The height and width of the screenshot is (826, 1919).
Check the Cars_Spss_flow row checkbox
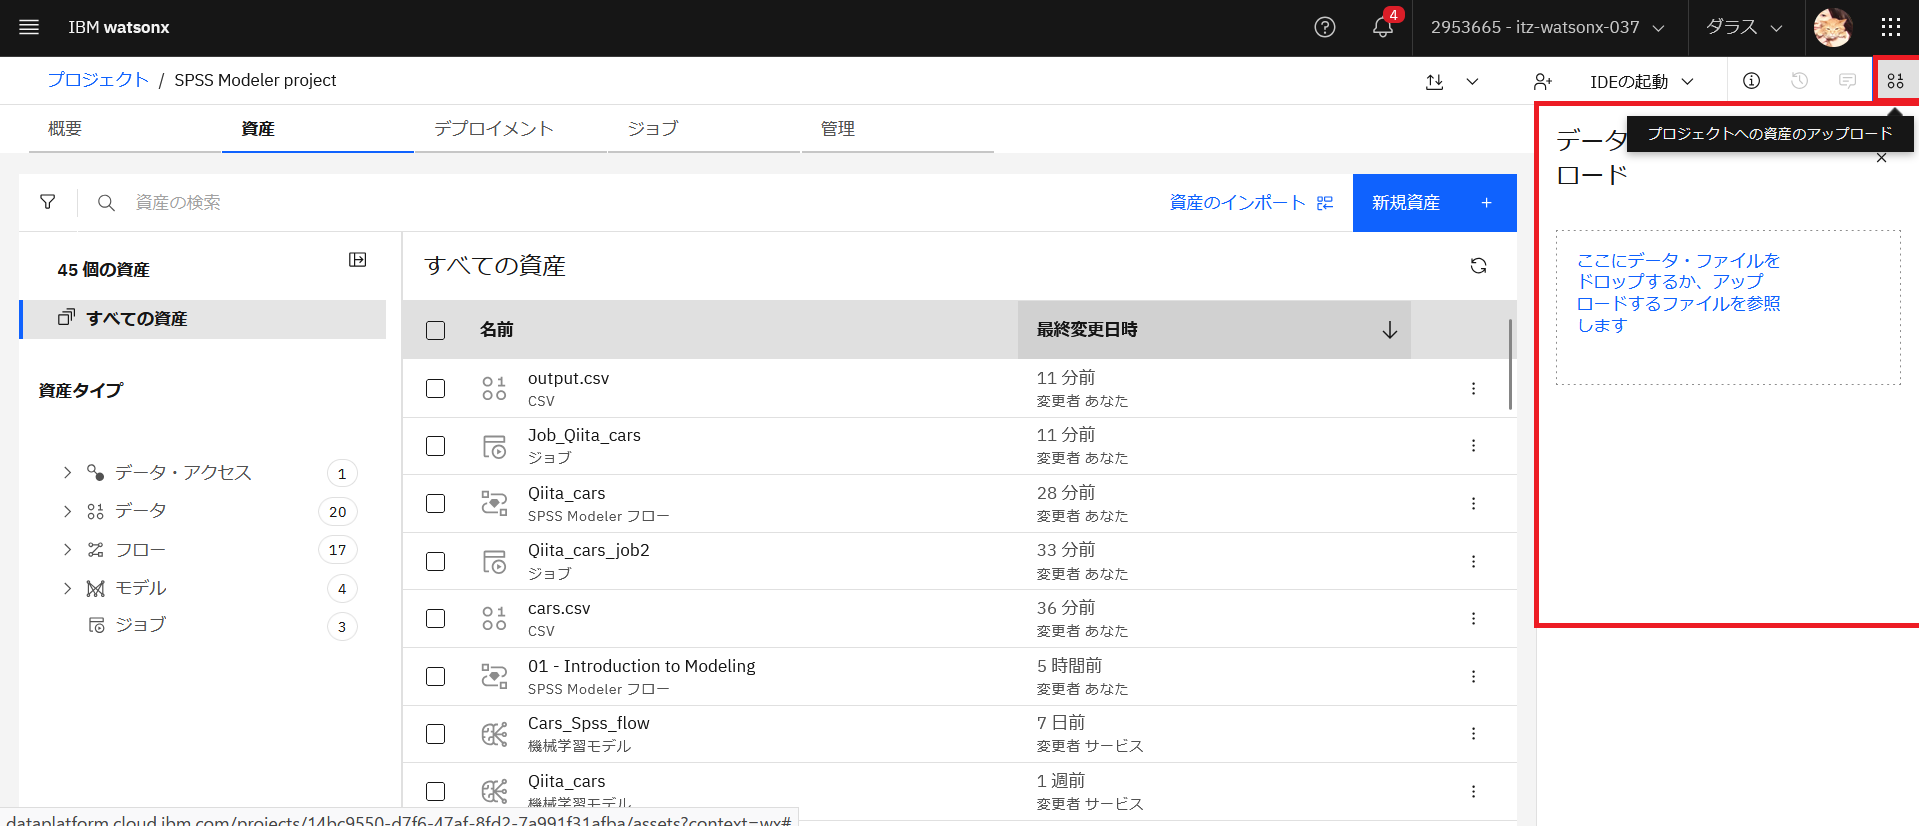tap(435, 734)
